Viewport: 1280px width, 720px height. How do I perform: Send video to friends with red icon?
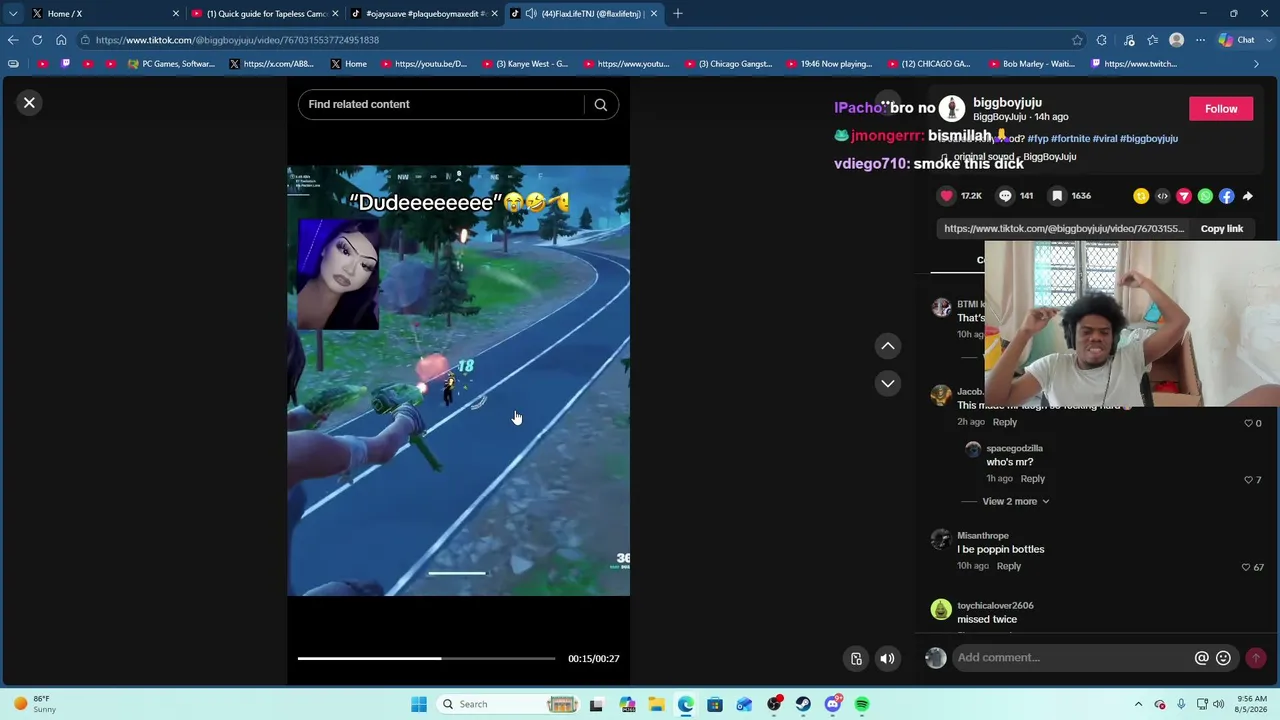tap(1184, 196)
